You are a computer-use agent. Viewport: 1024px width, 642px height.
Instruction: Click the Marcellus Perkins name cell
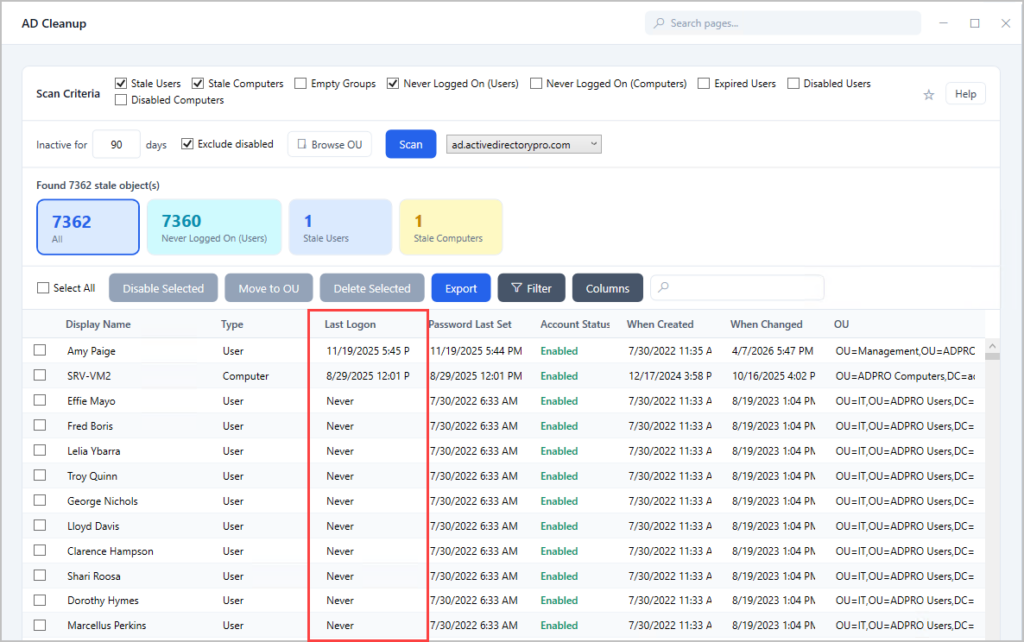tap(106, 625)
